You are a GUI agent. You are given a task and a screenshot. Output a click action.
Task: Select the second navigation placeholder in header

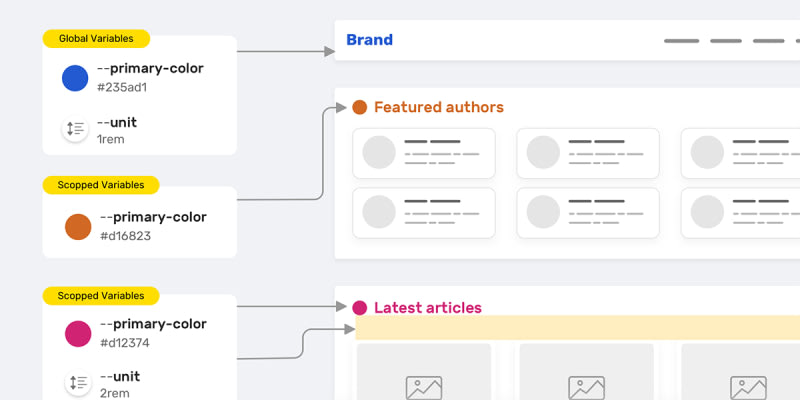725,41
